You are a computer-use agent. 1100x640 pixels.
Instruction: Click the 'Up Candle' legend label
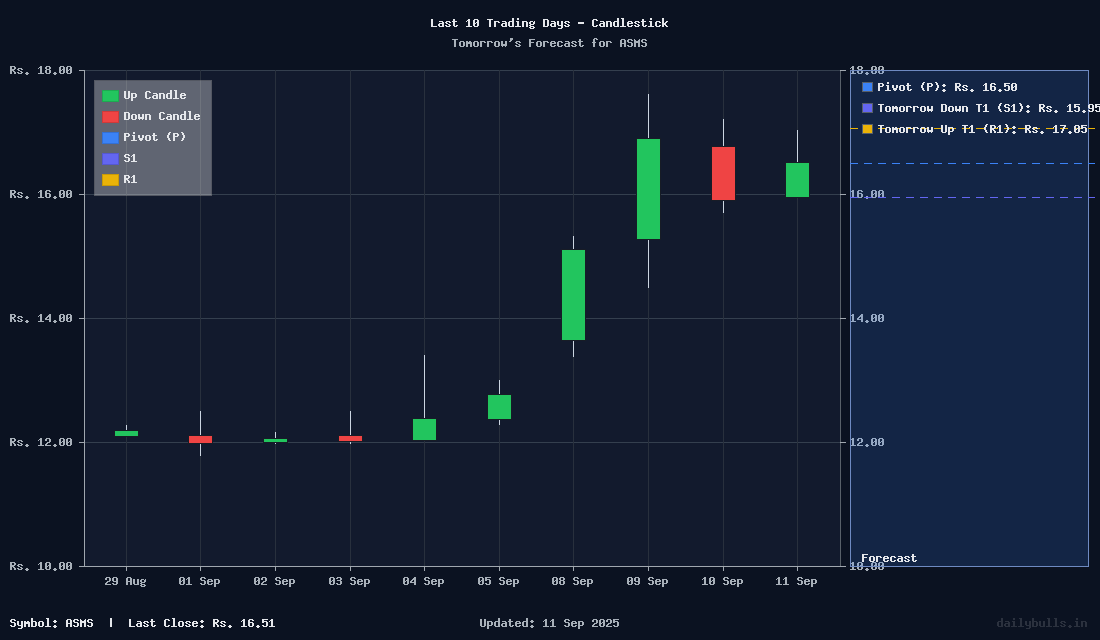(x=154, y=95)
